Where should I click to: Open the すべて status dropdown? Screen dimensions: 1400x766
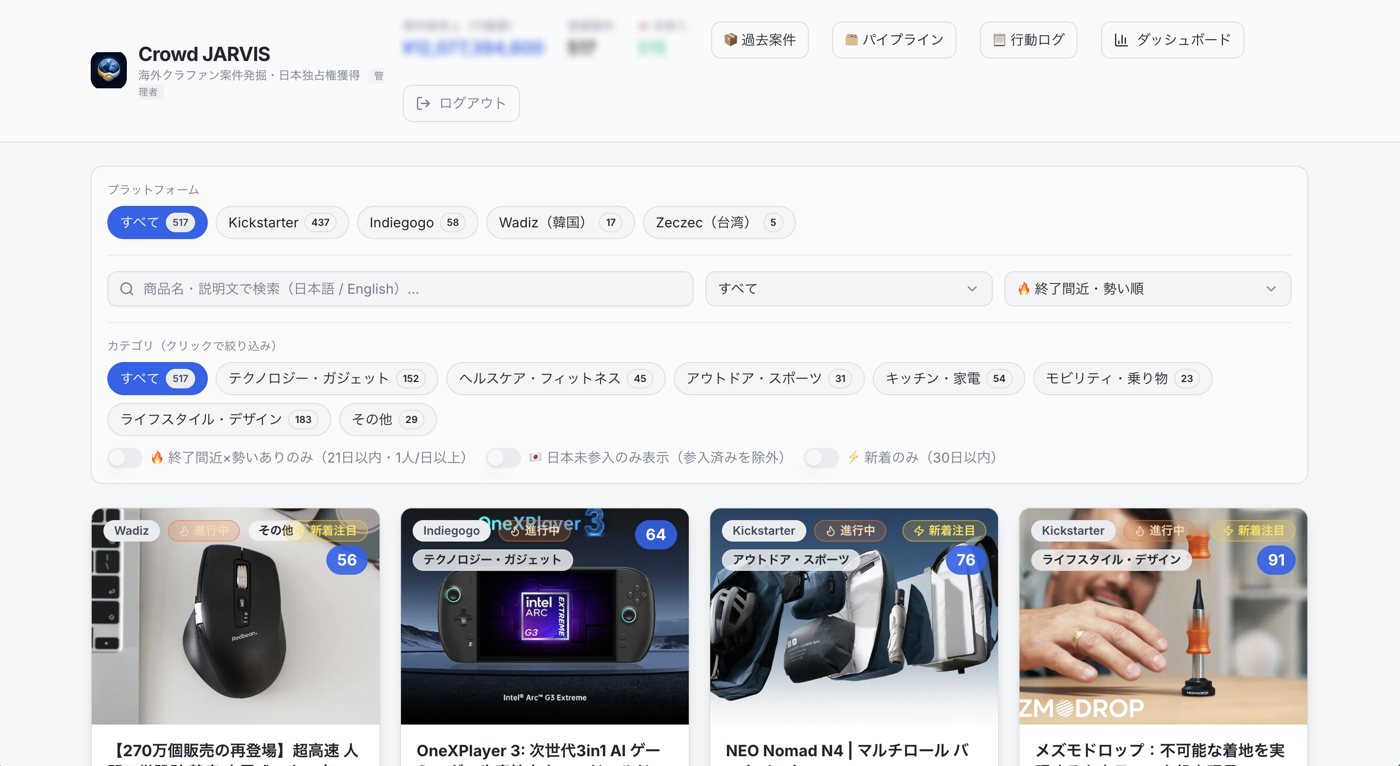(848, 289)
